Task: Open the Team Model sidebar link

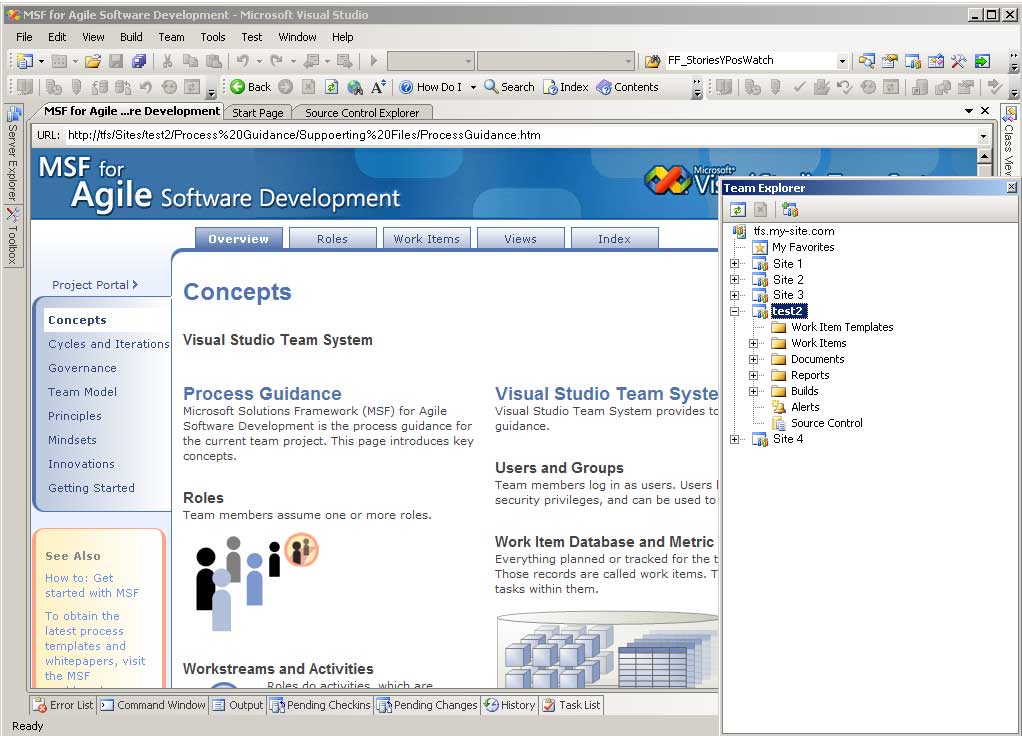Action: pos(82,392)
